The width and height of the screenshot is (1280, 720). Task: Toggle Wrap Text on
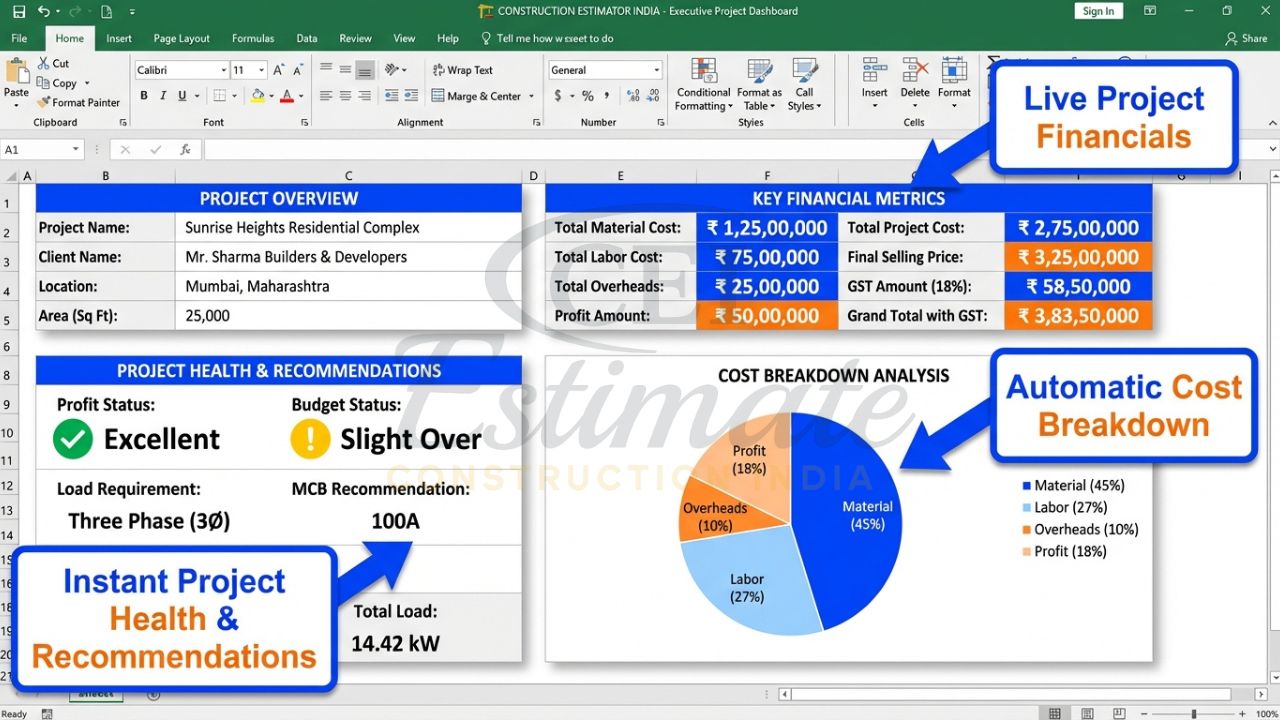(x=462, y=70)
